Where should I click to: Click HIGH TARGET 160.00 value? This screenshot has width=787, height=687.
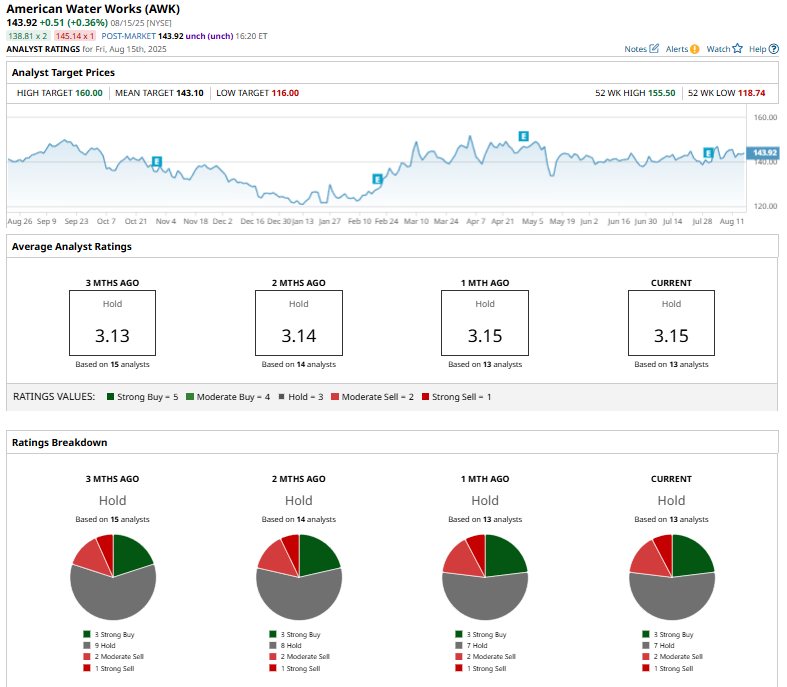click(89, 93)
